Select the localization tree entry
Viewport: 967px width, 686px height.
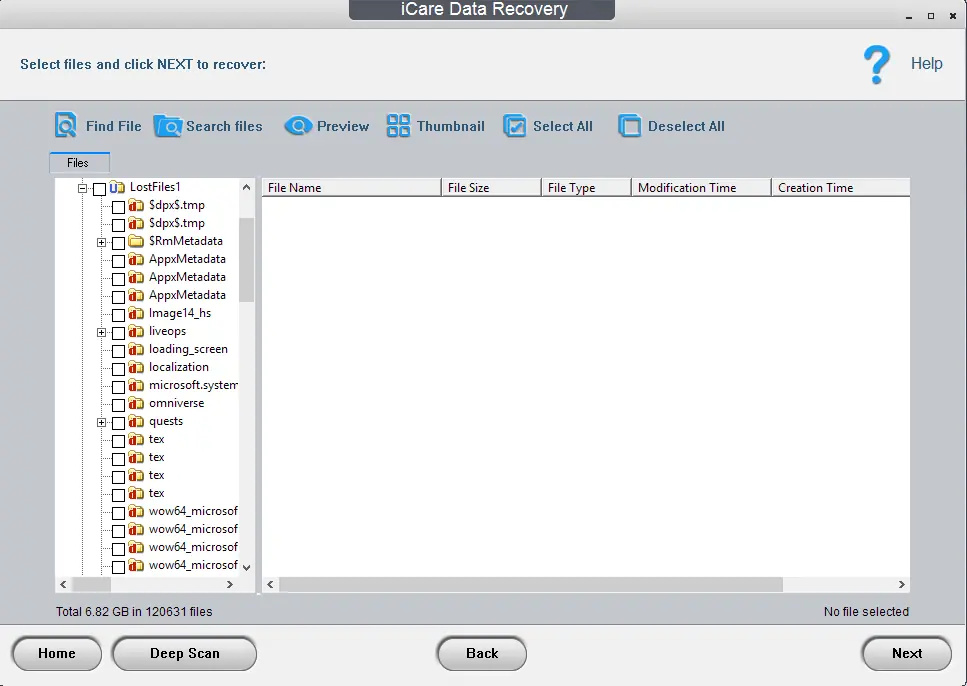click(179, 367)
